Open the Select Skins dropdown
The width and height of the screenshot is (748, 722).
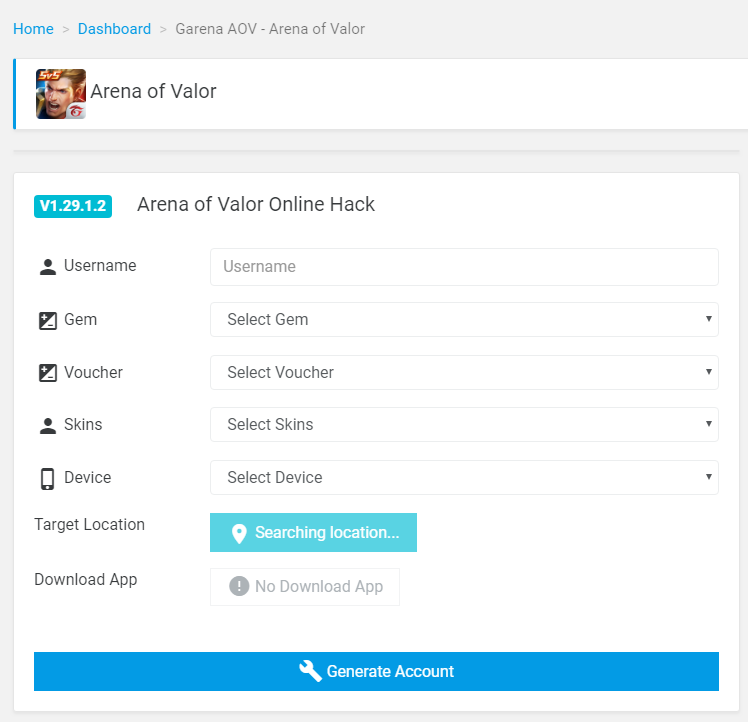point(464,424)
